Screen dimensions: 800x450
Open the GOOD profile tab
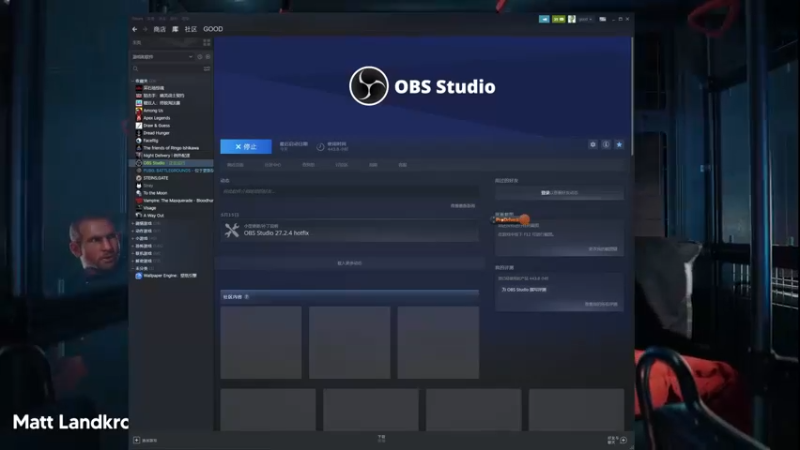coord(213,29)
